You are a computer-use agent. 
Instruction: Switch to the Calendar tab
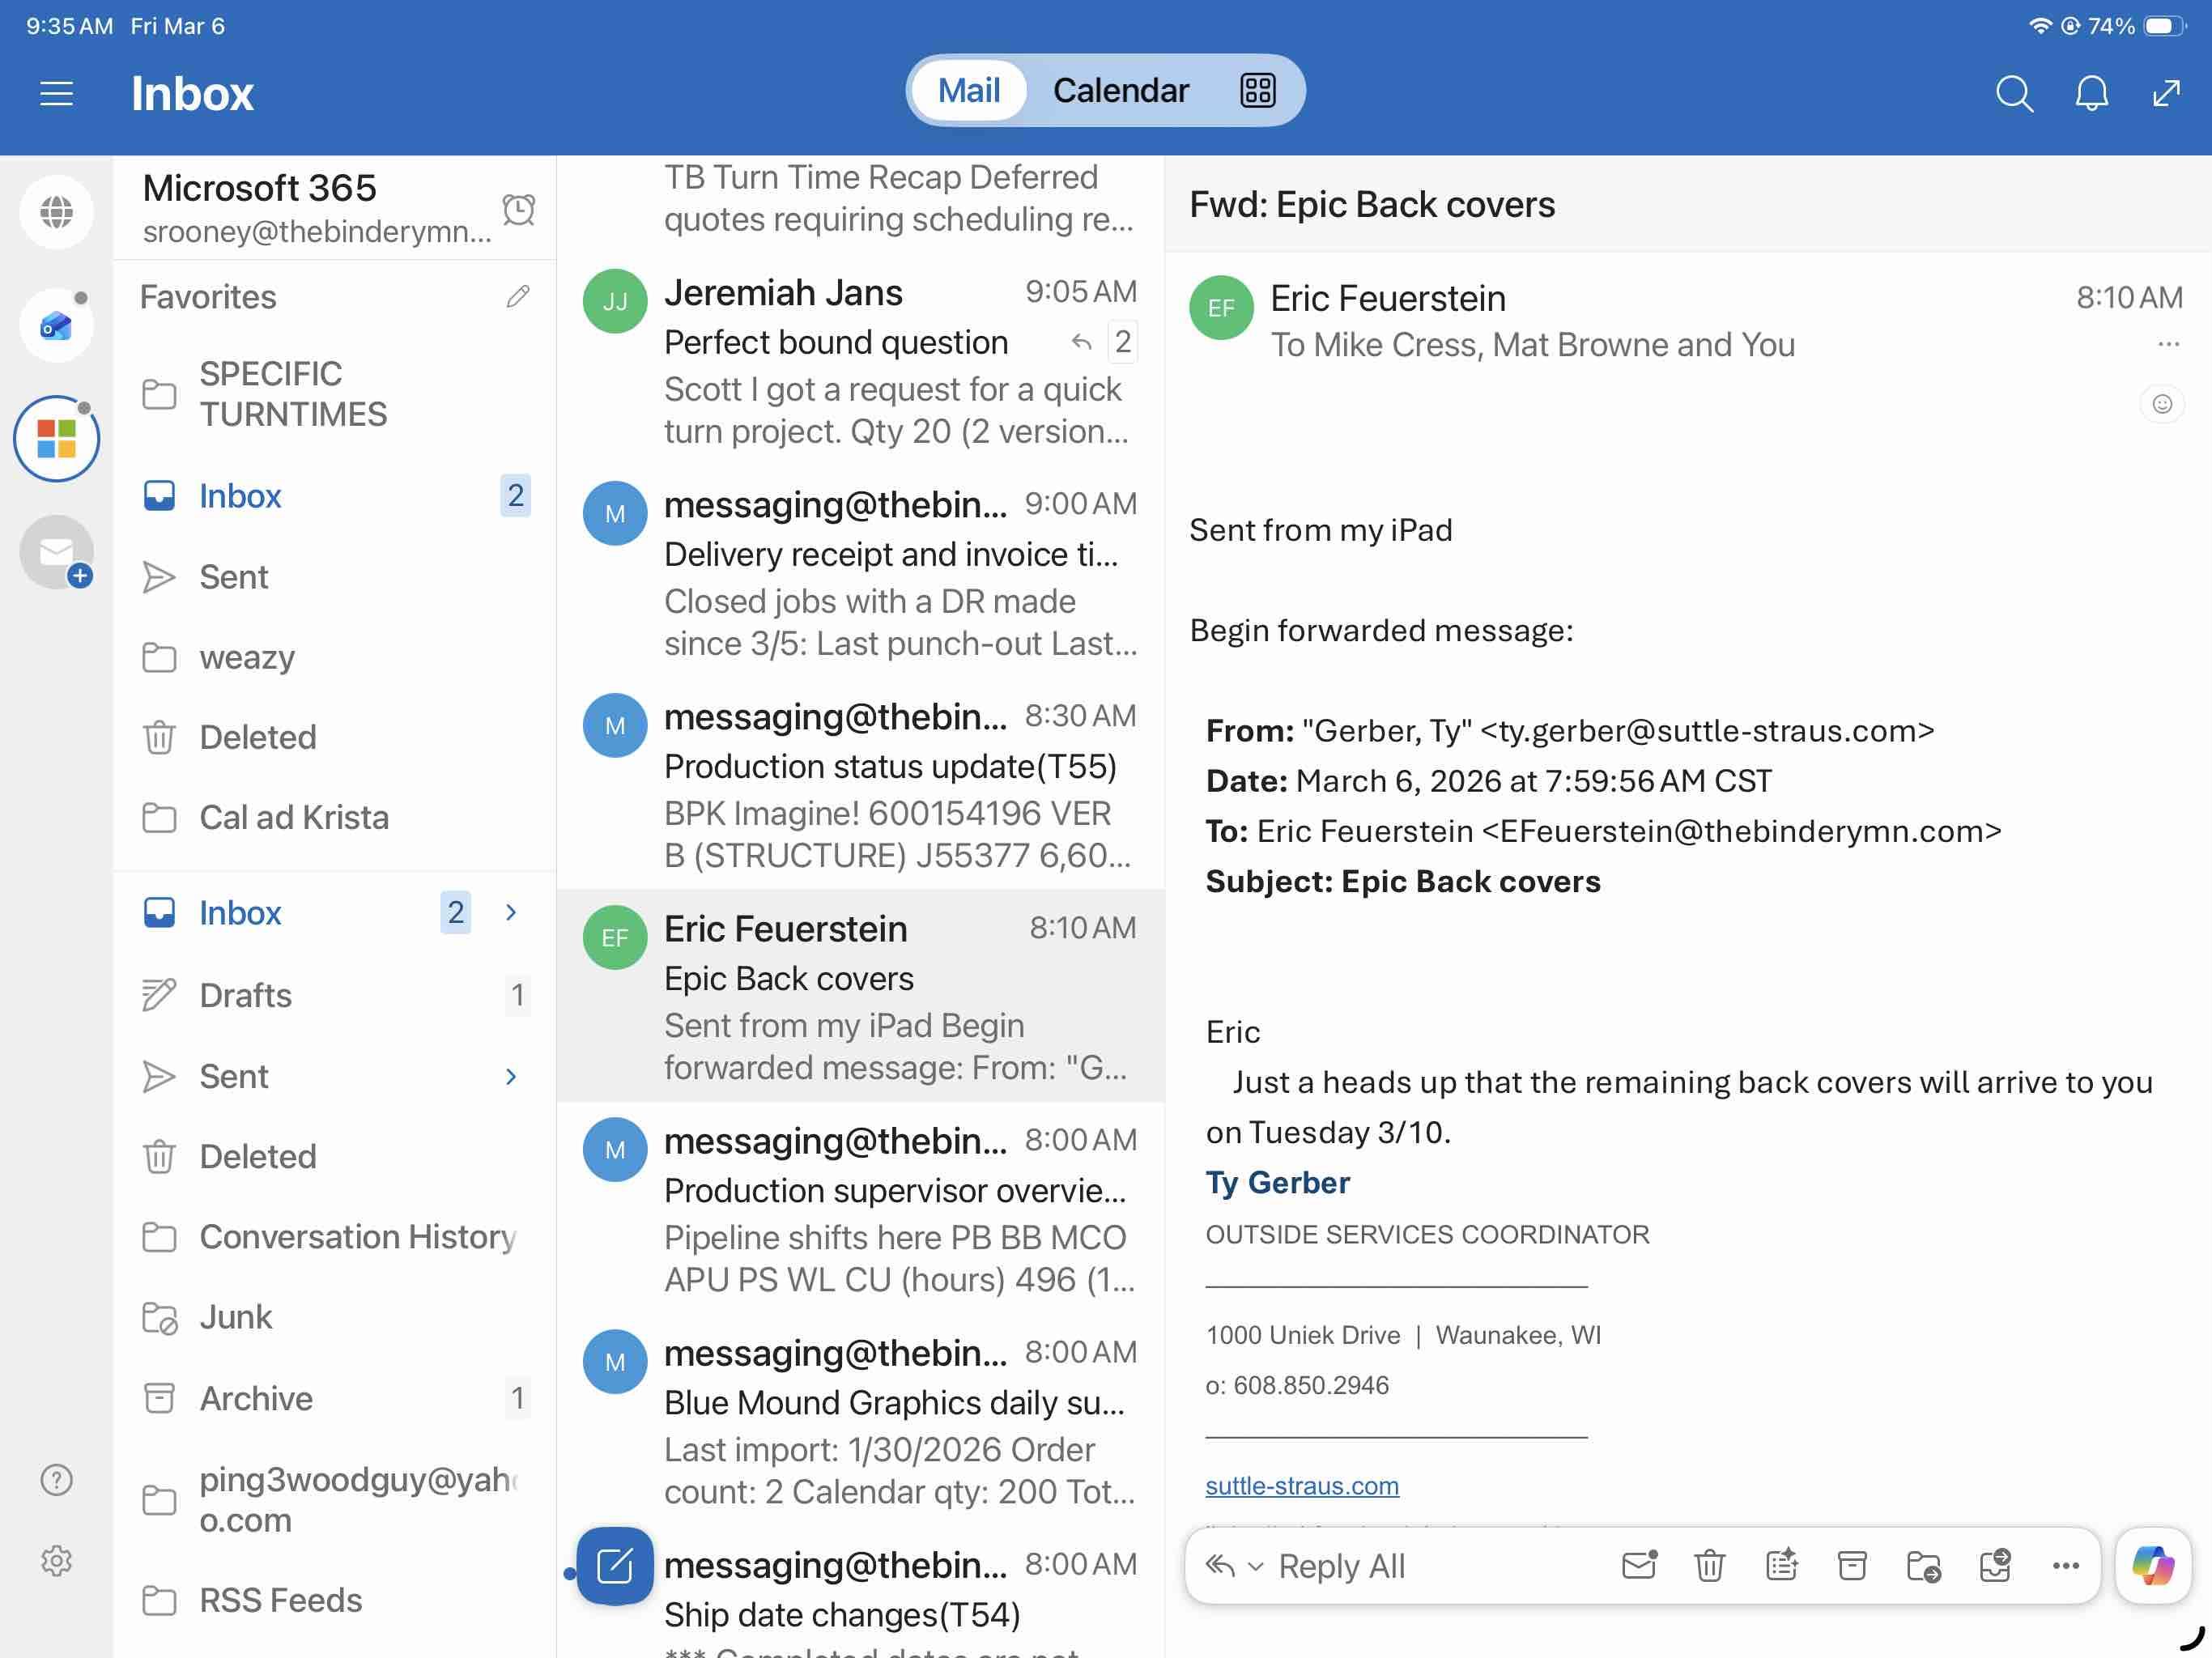click(1120, 91)
